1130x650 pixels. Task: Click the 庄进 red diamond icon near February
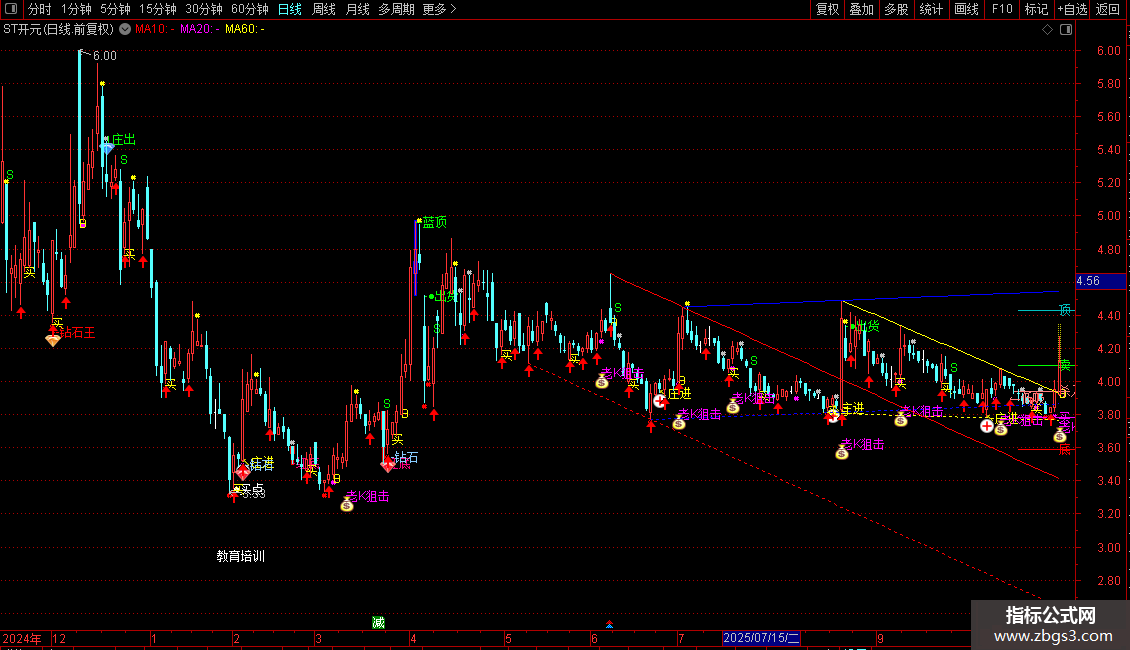click(x=243, y=472)
